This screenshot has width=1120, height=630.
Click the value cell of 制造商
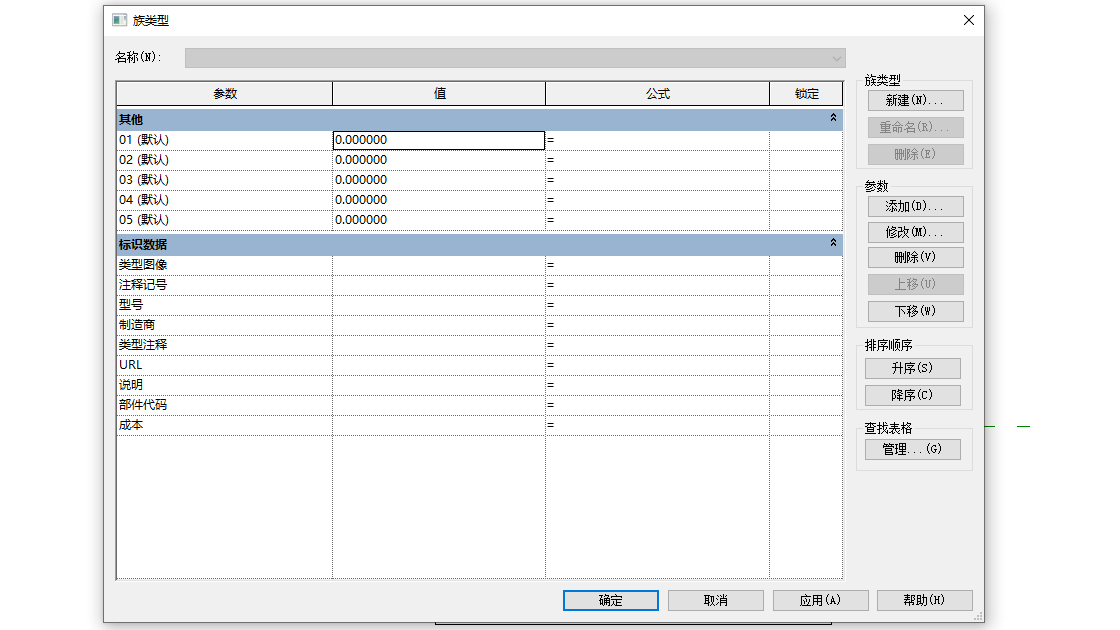coord(439,325)
